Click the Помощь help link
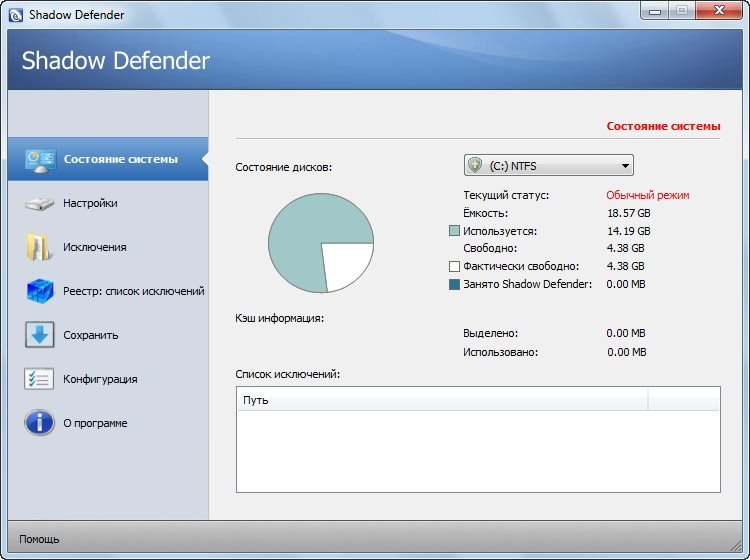 click(39, 539)
